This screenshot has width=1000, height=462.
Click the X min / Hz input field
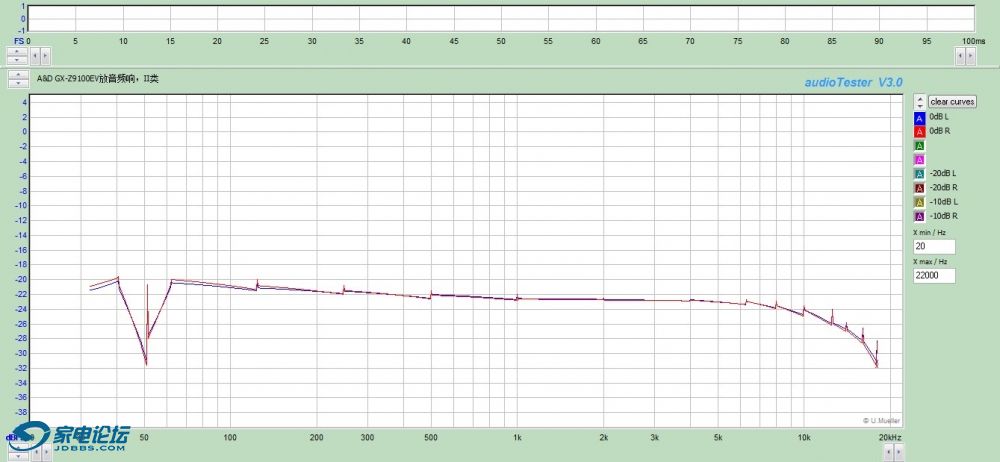[934, 246]
